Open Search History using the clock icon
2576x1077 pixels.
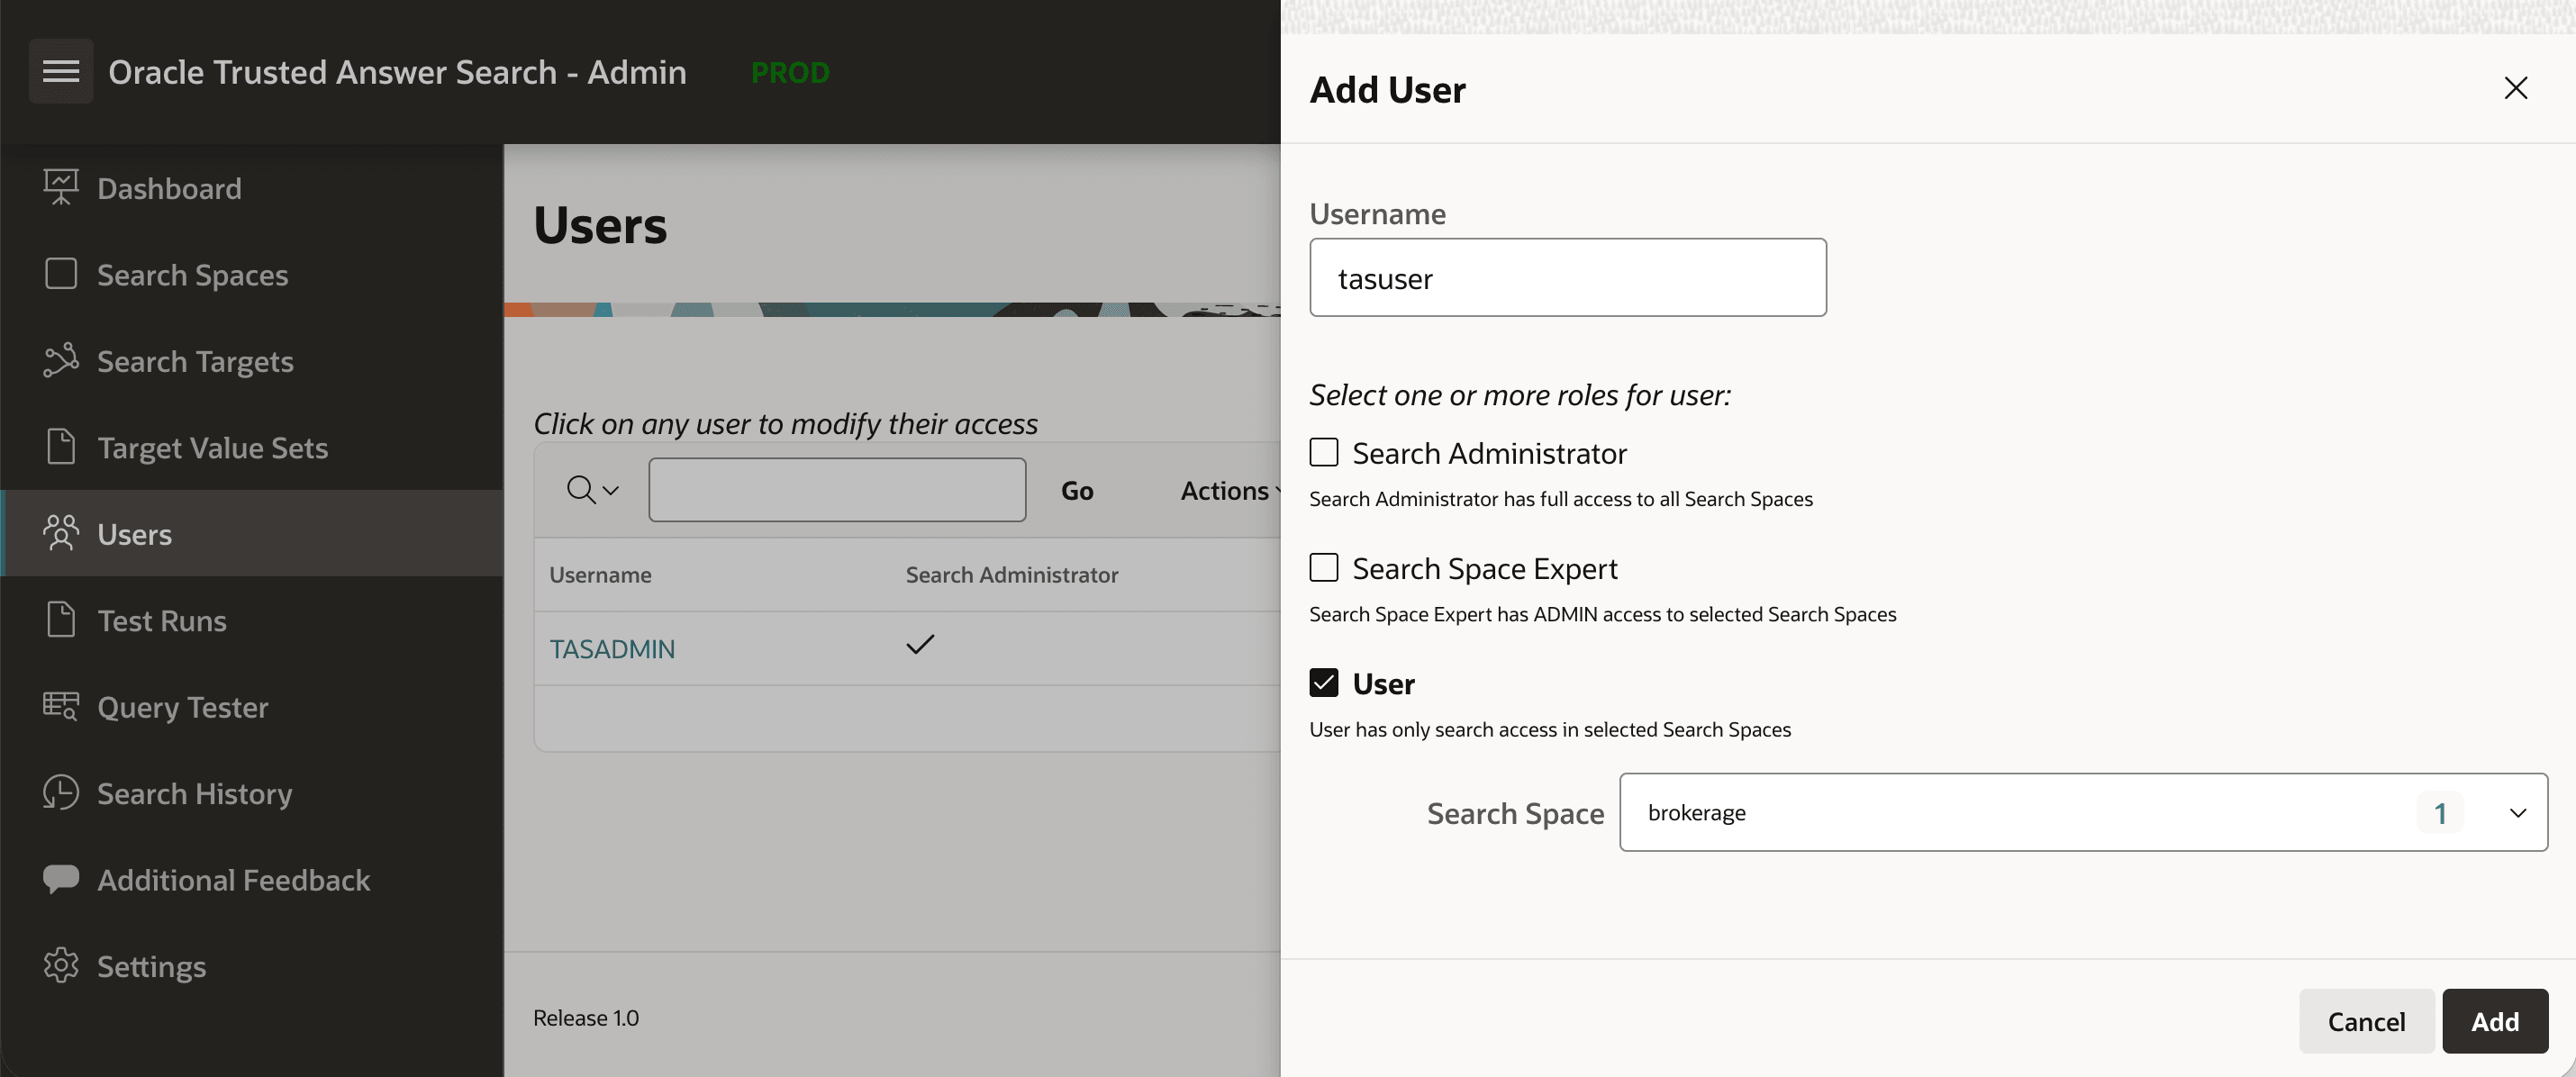pyautogui.click(x=61, y=792)
